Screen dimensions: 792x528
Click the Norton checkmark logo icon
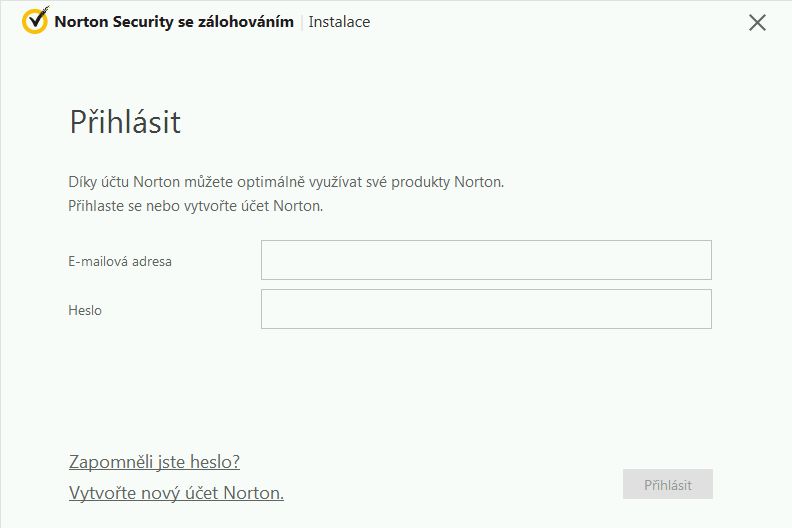[35, 21]
